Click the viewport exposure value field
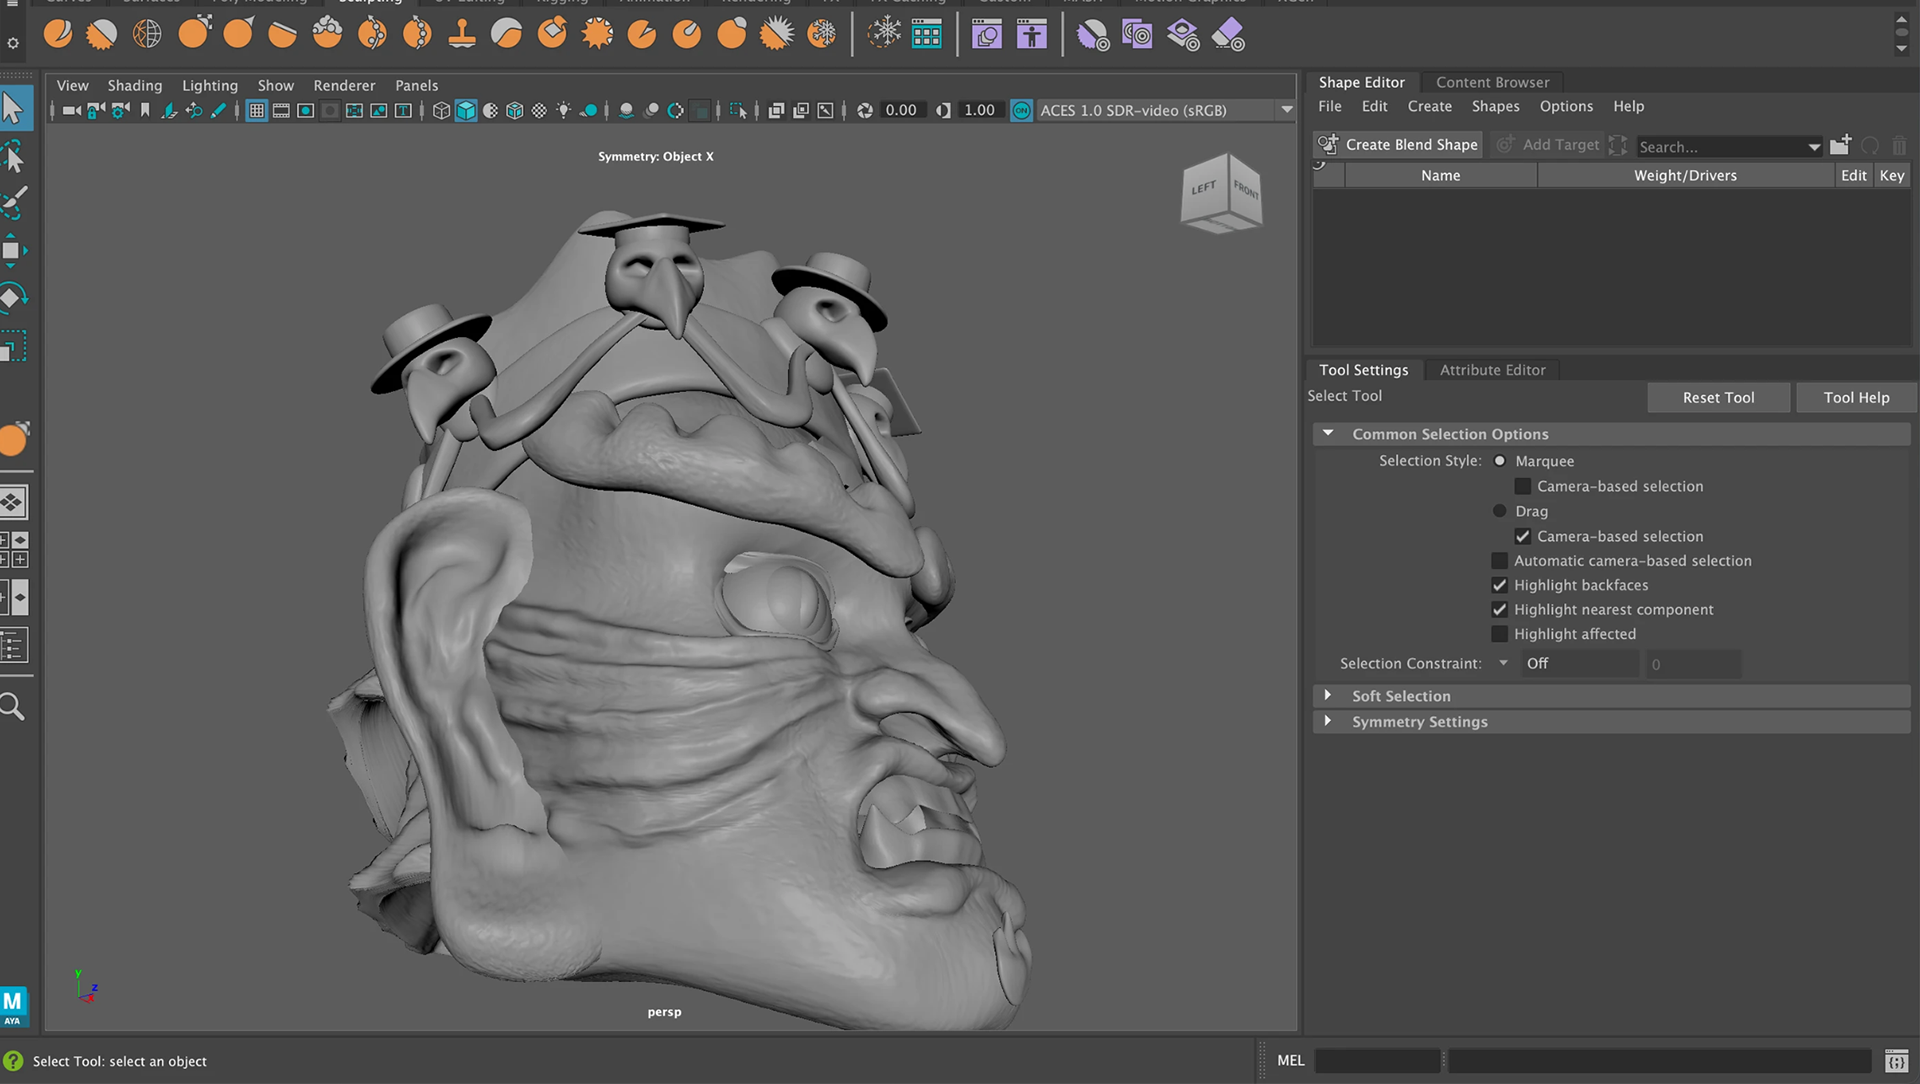 tap(900, 111)
